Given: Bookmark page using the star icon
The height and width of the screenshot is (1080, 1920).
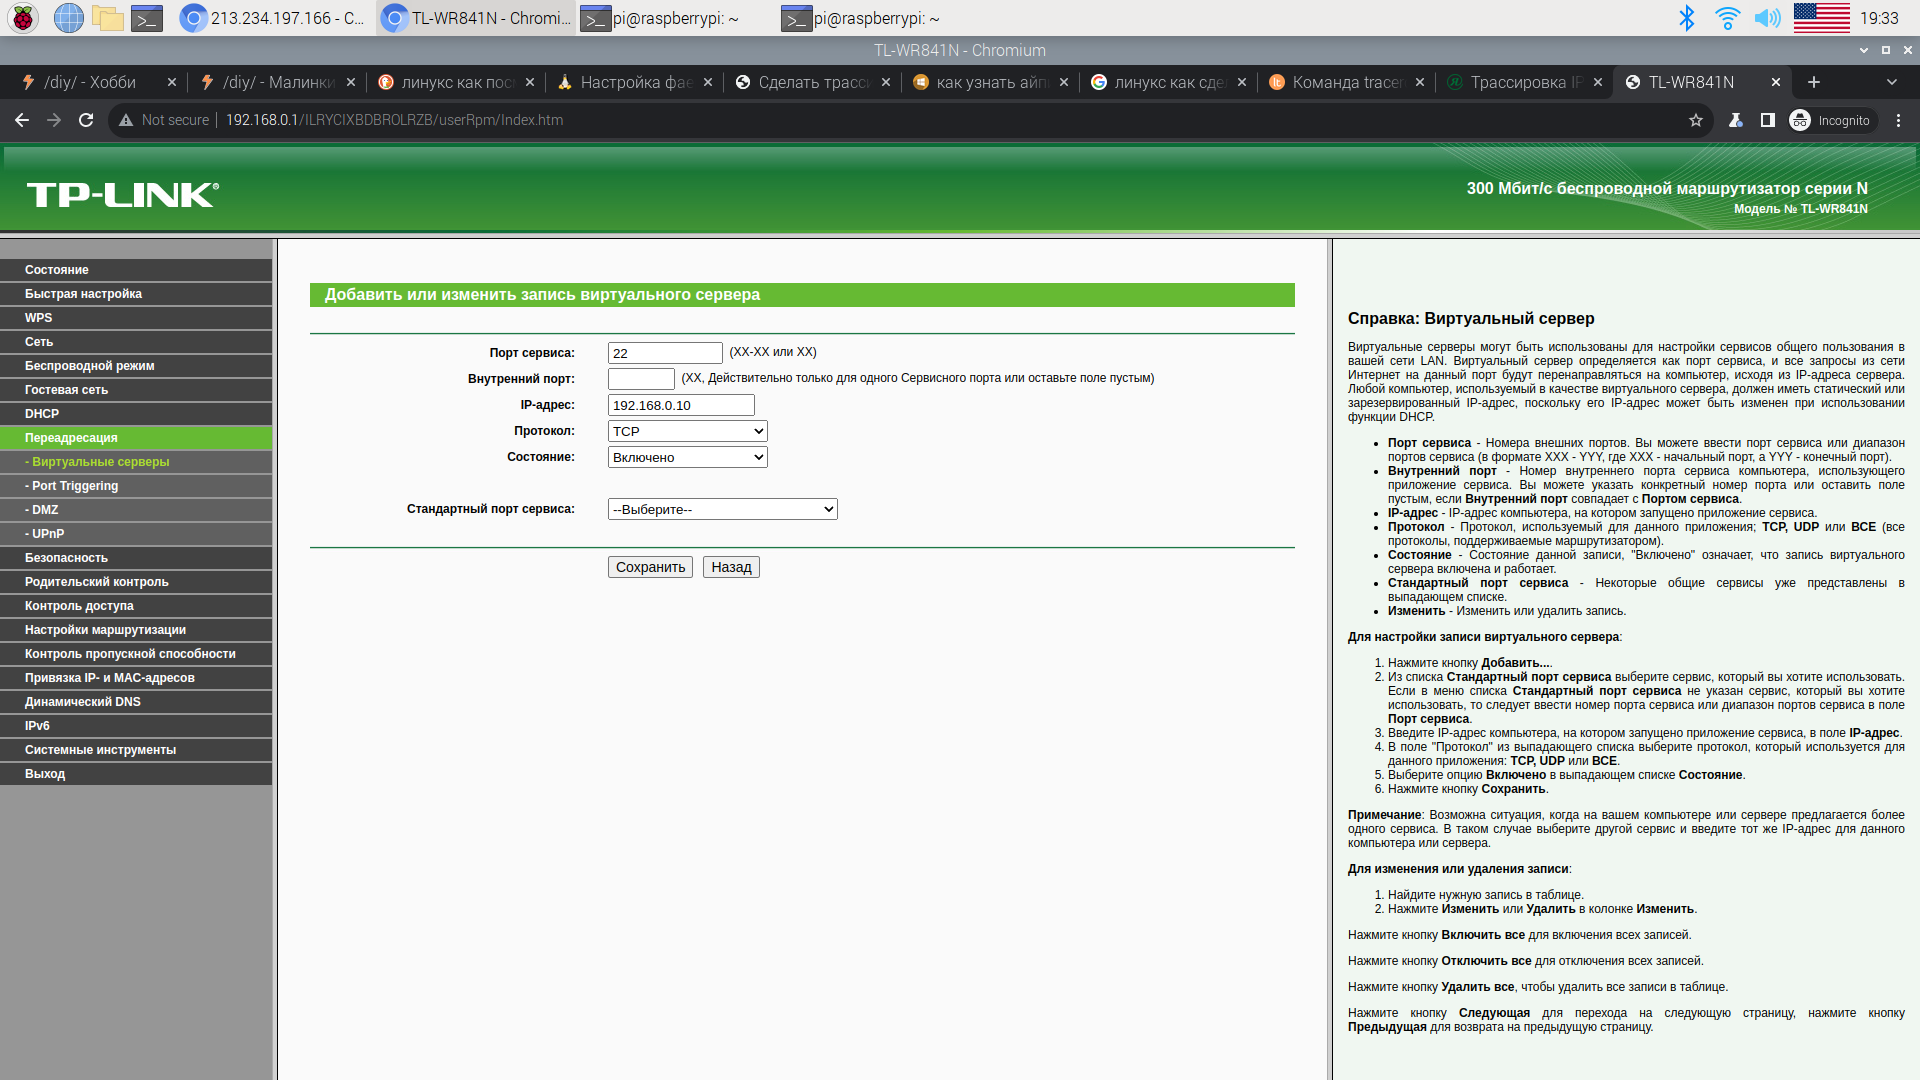Looking at the screenshot, I should tap(1696, 120).
